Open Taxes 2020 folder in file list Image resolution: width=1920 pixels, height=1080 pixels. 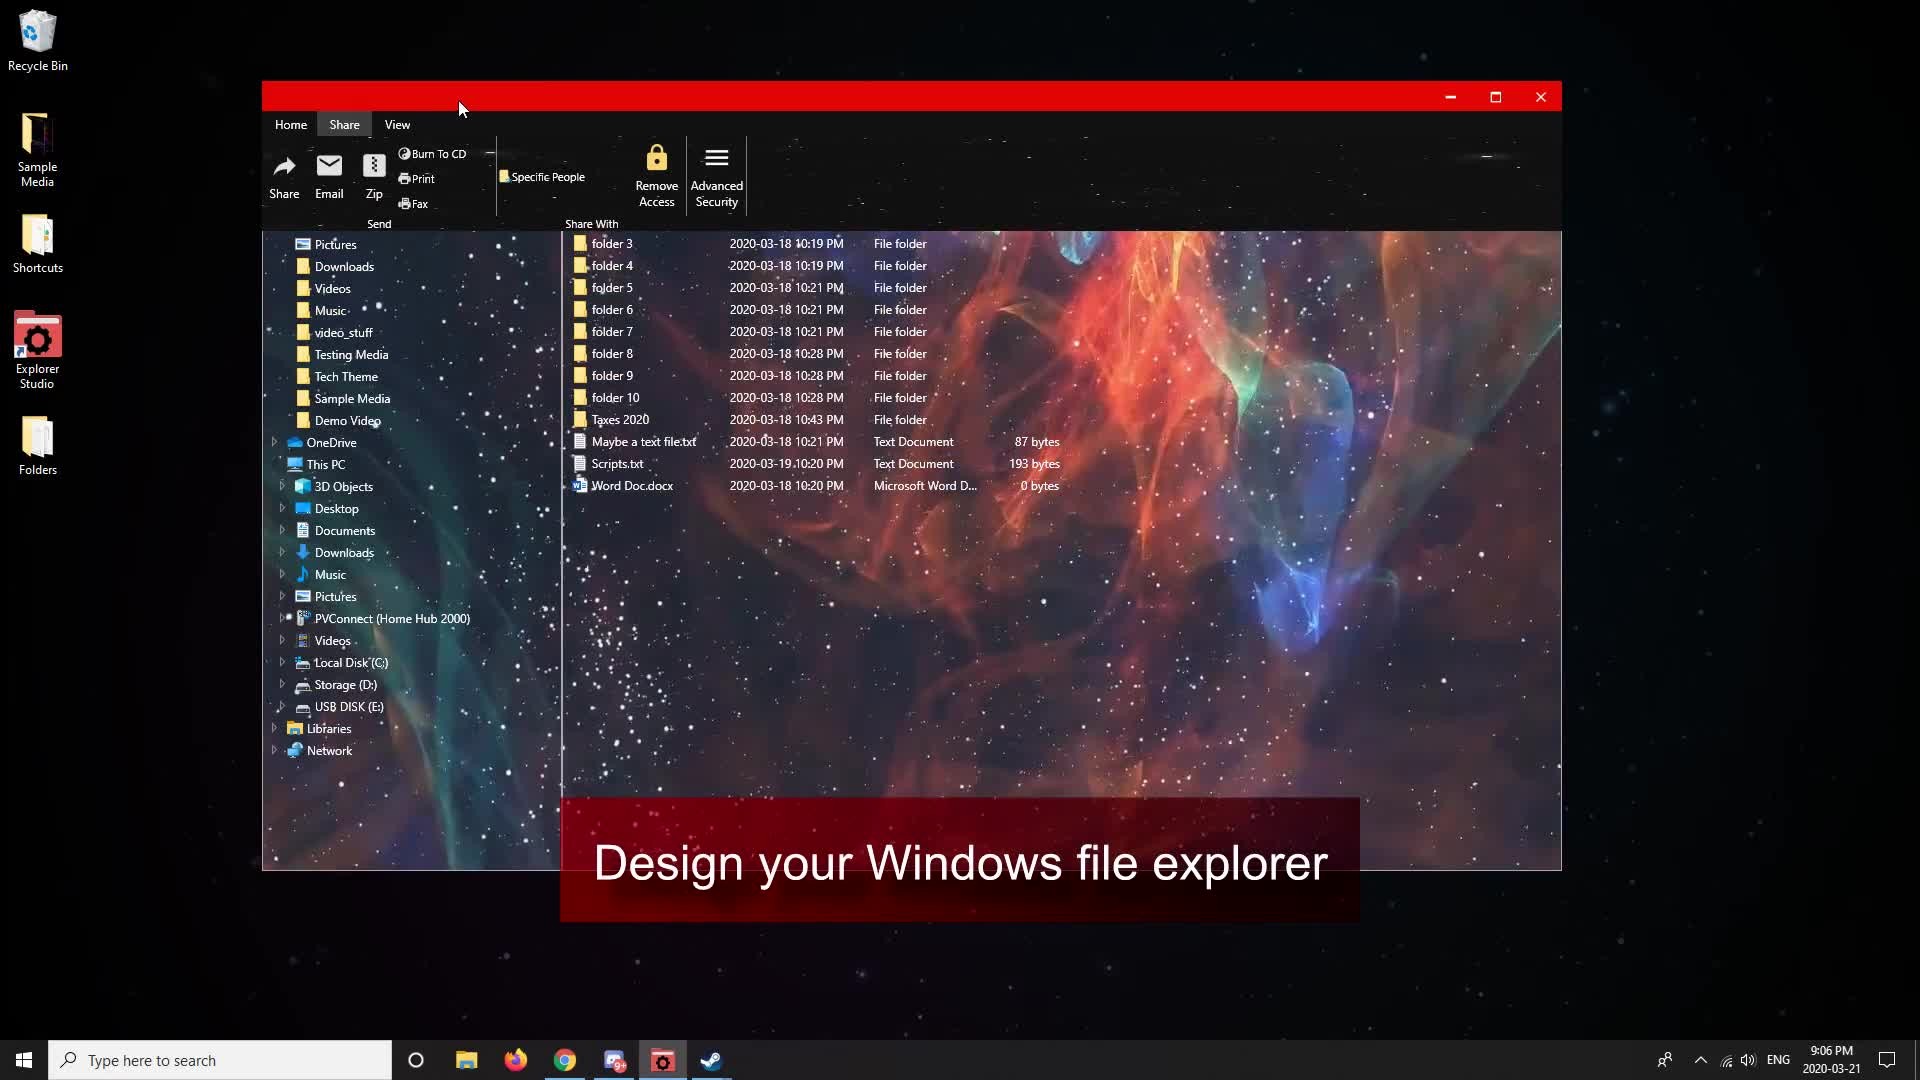click(x=619, y=420)
